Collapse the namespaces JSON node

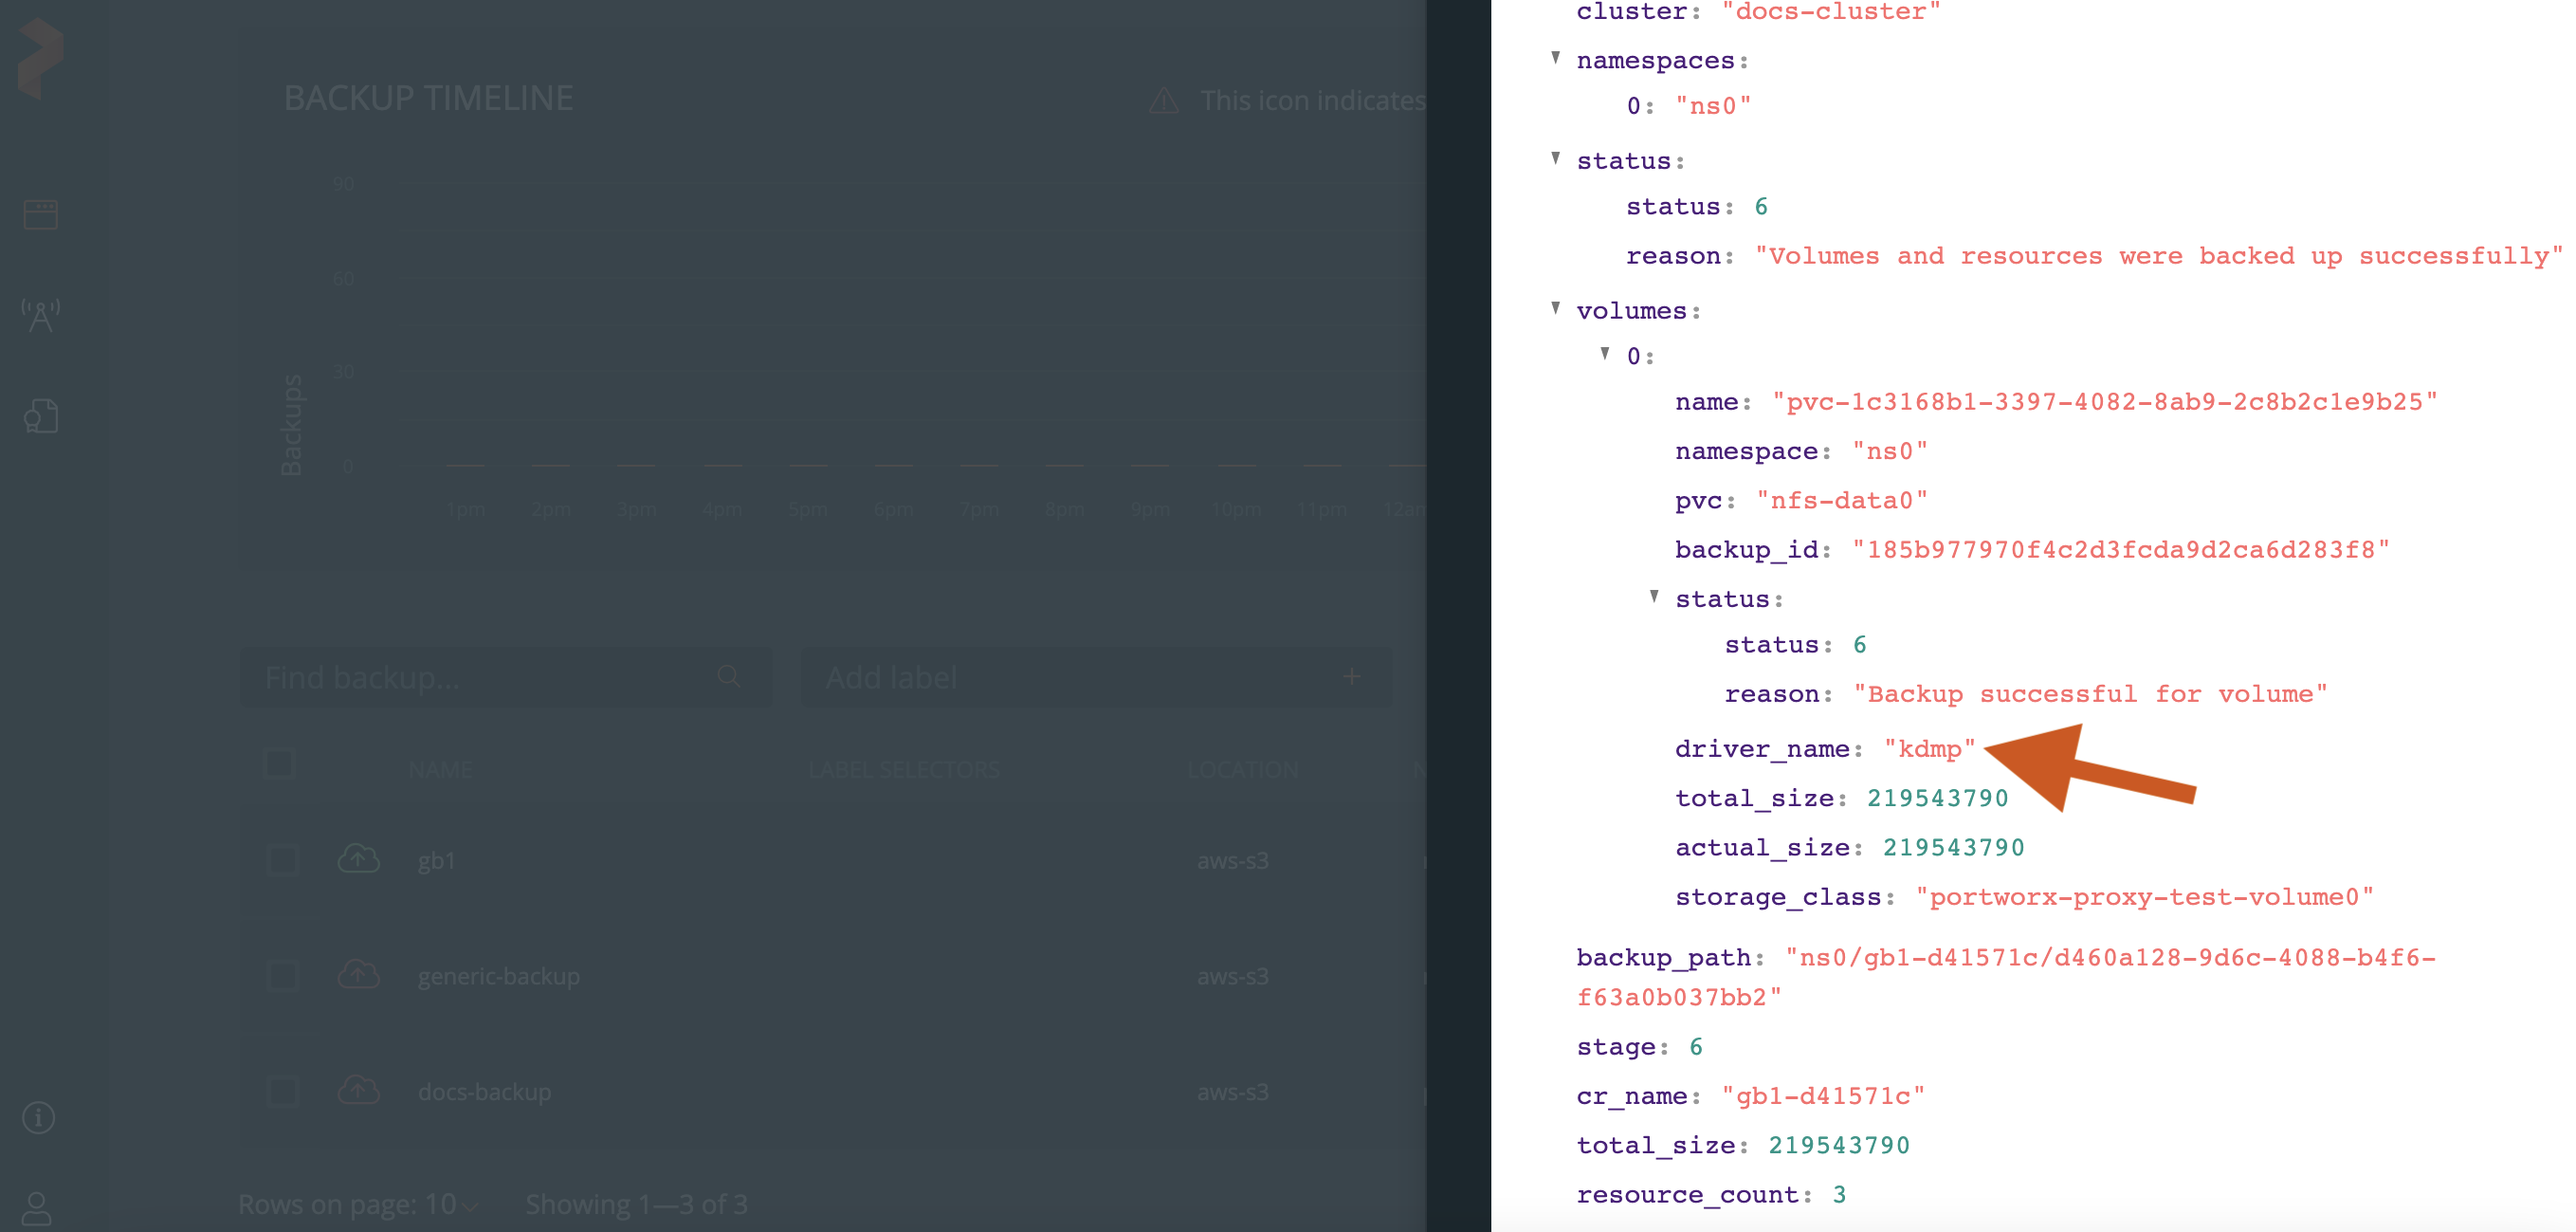click(1555, 58)
